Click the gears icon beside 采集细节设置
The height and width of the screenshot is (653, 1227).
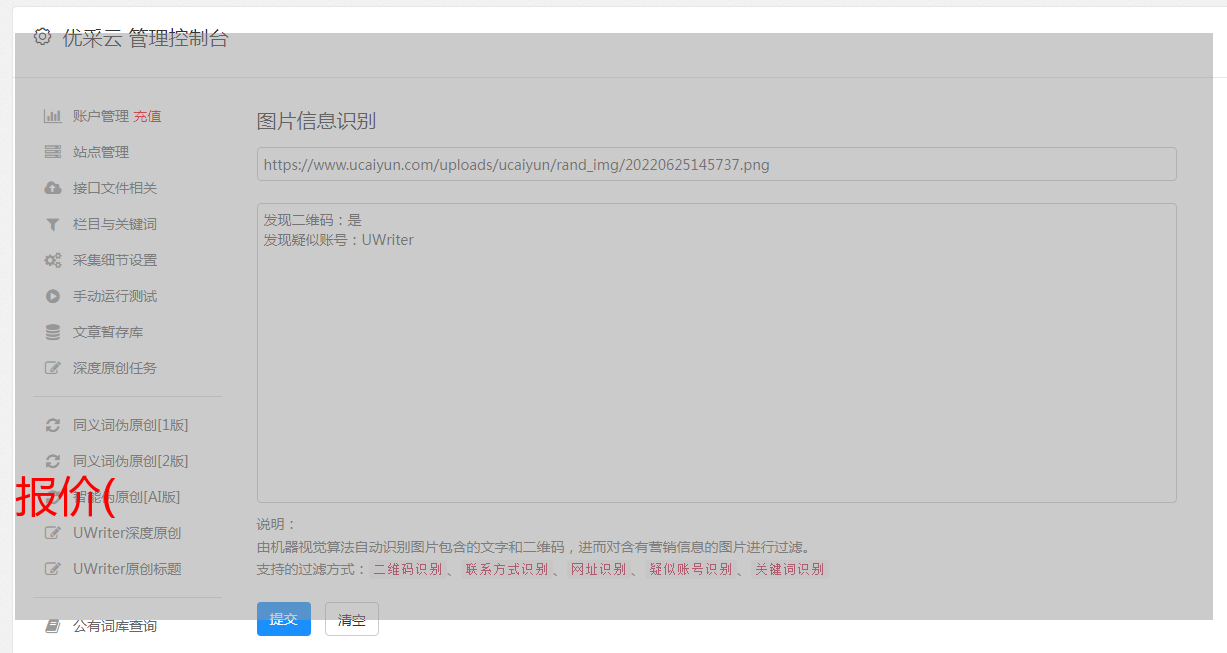pos(52,260)
